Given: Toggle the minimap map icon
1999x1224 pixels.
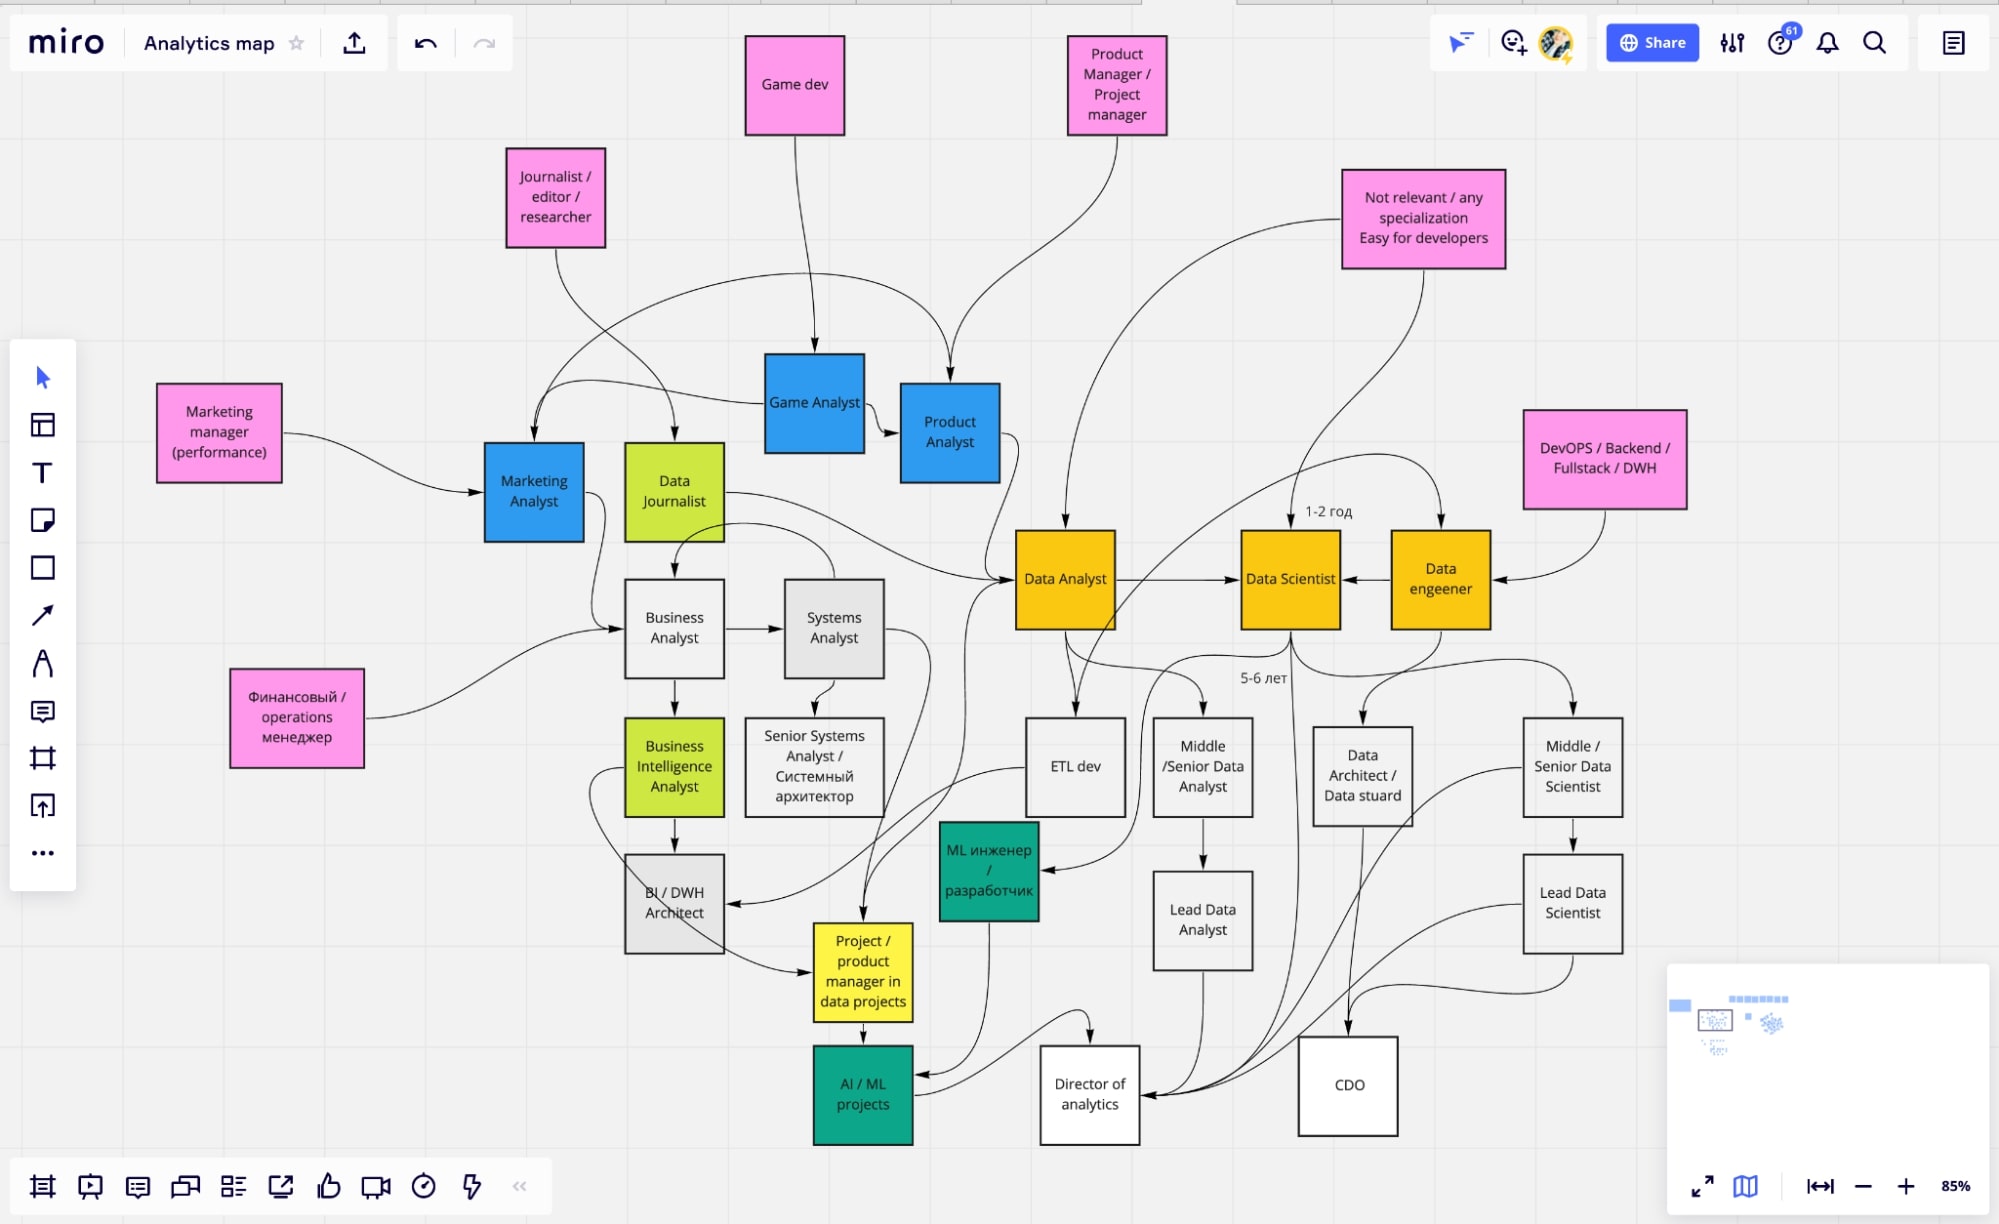Looking at the screenshot, I should point(1745,1186).
